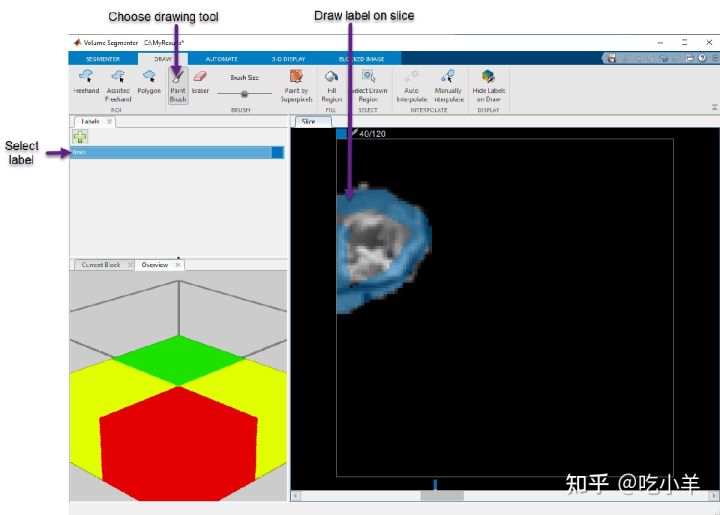Pick the Eraser tool
Viewport: 720px width, 515px height.
(200, 81)
